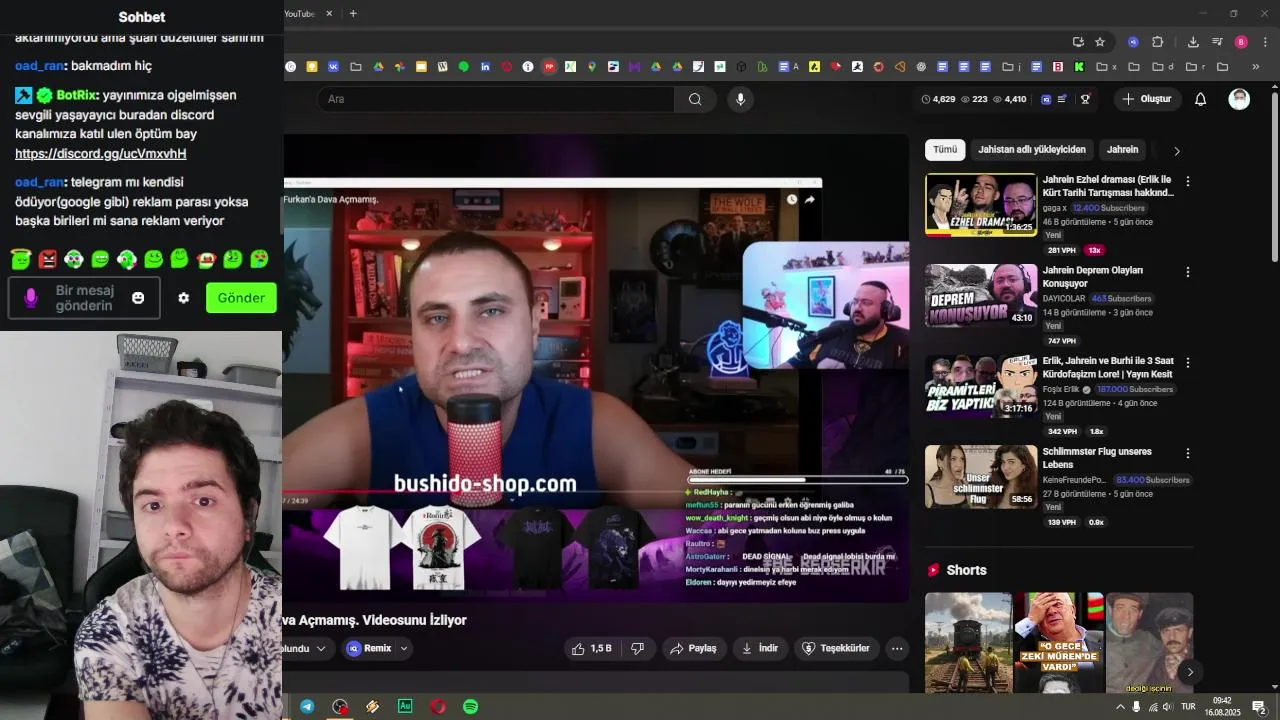Click the Remix button
The width and height of the screenshot is (1280, 720).
[368, 648]
